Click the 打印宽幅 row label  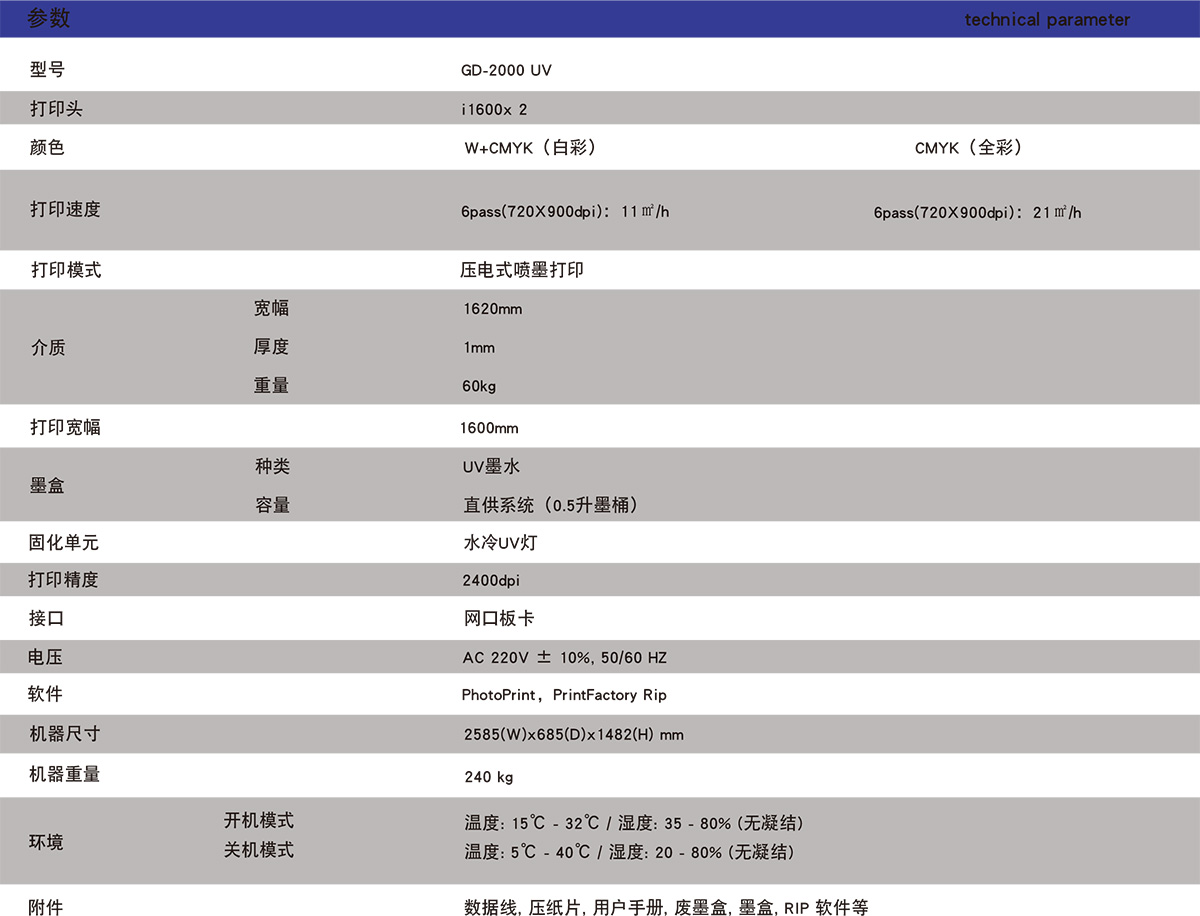(65, 427)
